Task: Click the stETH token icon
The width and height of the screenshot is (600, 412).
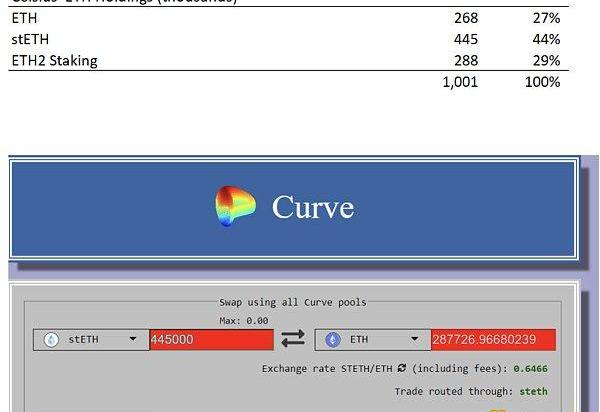Action: tap(52, 340)
